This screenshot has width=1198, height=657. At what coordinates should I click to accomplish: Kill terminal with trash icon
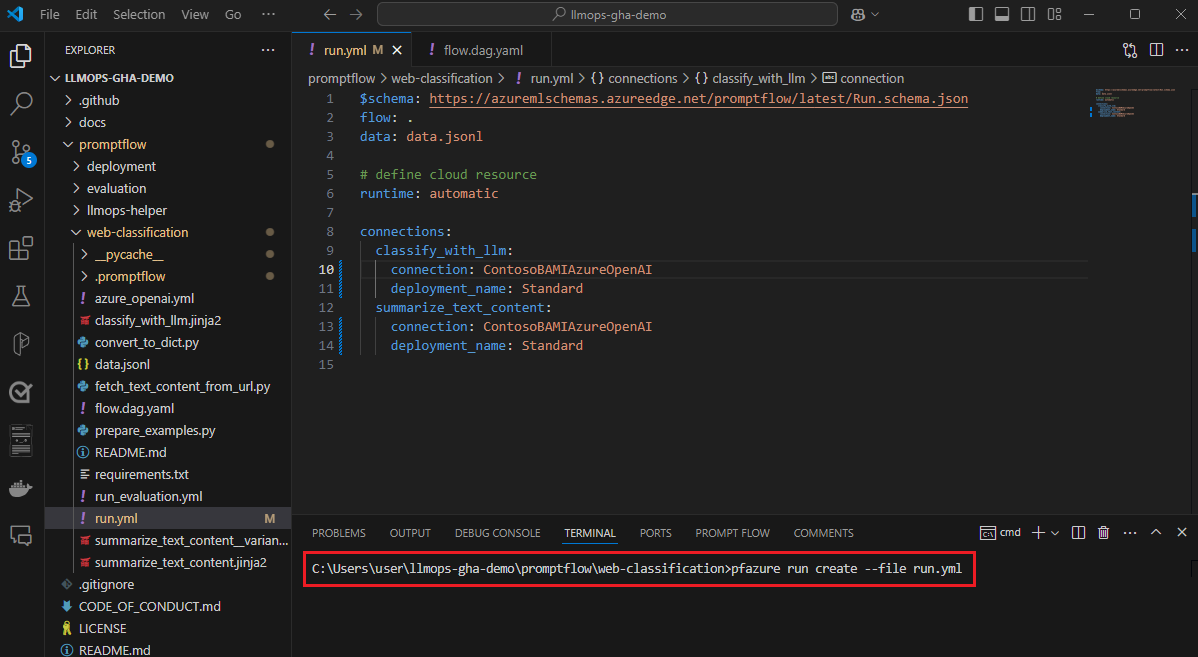[1103, 533]
